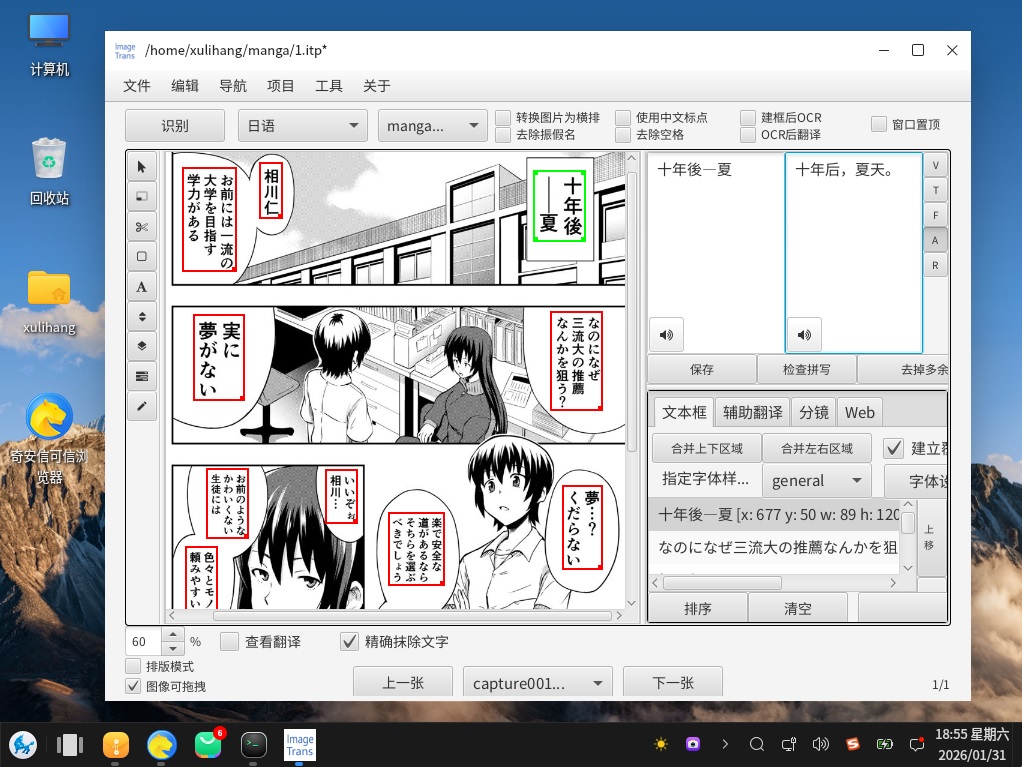
Task: Click the layers stack tool icon
Action: [141, 346]
